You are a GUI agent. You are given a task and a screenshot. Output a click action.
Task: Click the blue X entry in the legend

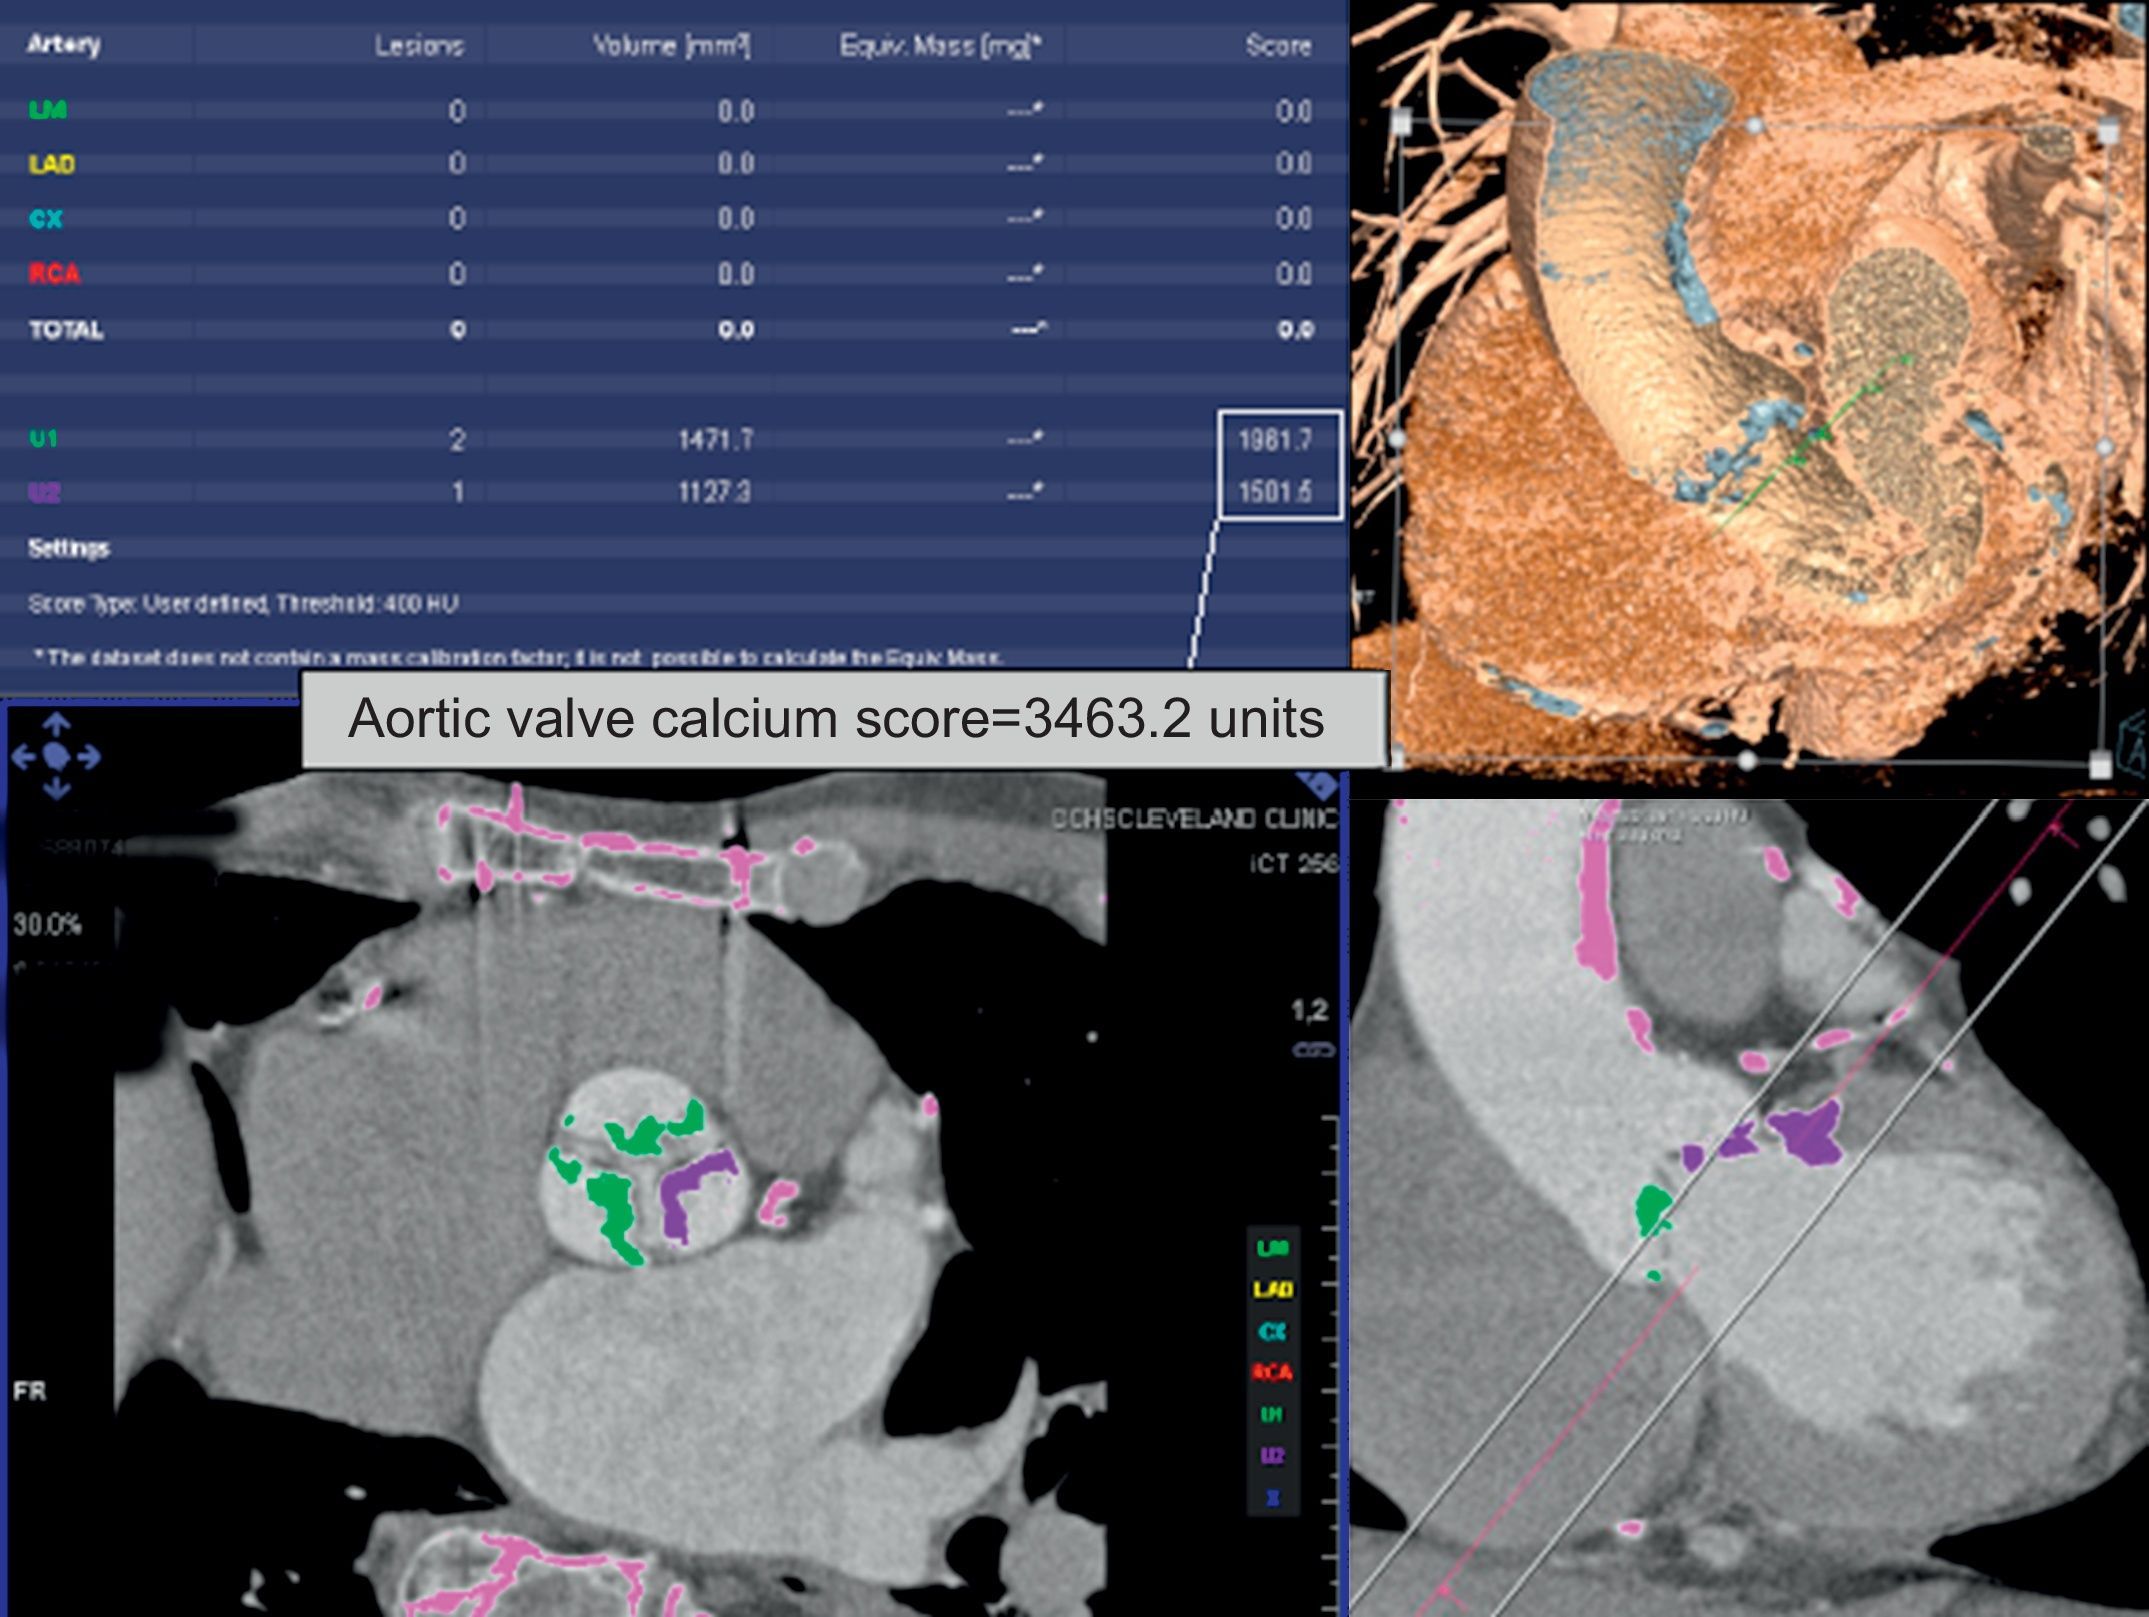(x=1272, y=1497)
